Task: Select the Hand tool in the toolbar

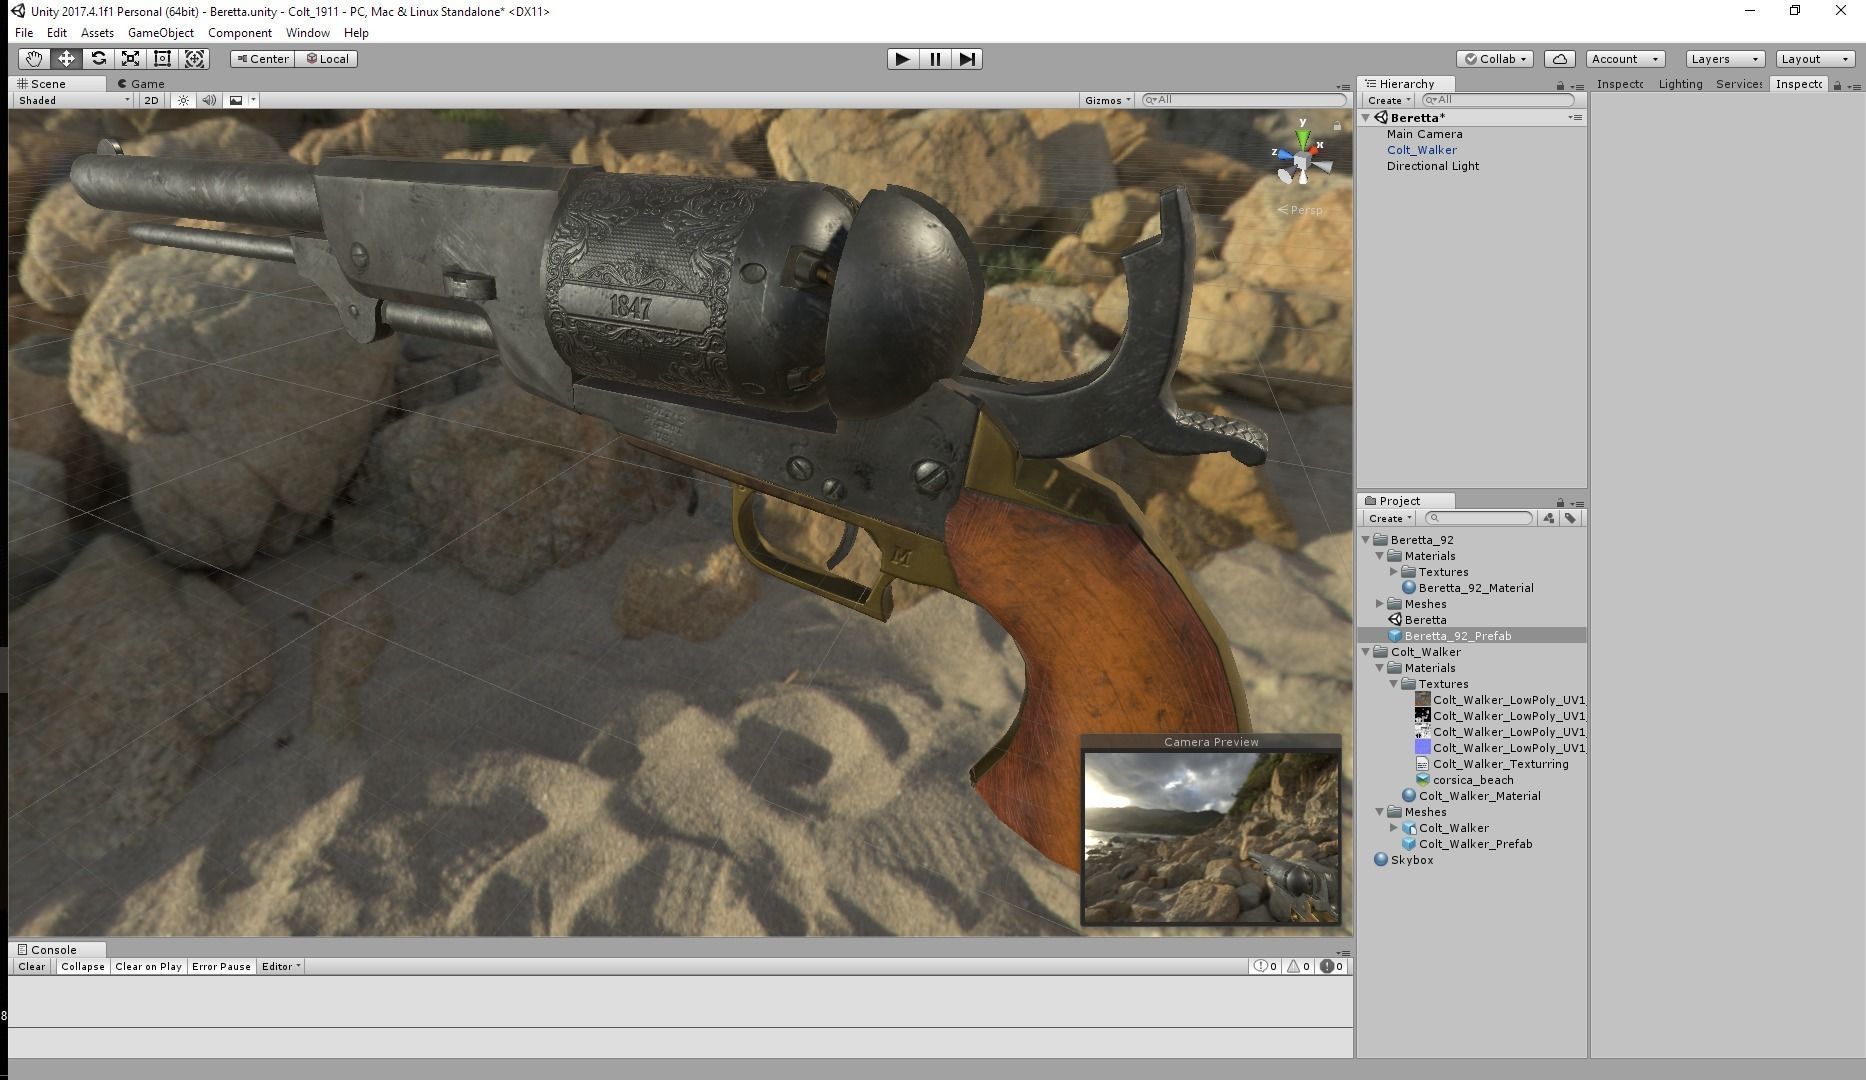Action: point(33,59)
